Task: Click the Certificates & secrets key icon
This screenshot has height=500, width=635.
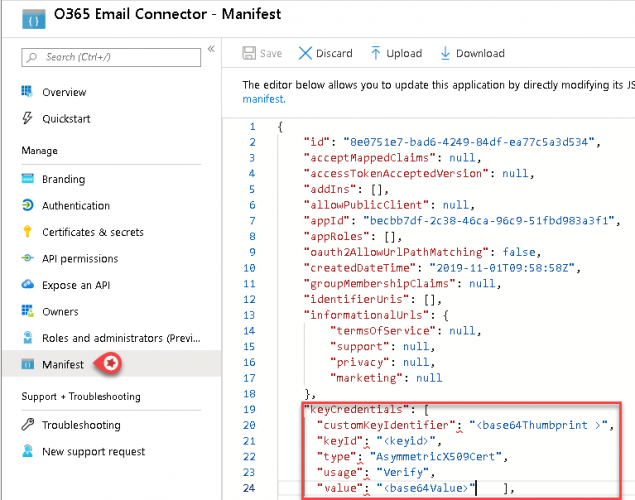Action: click(27, 232)
